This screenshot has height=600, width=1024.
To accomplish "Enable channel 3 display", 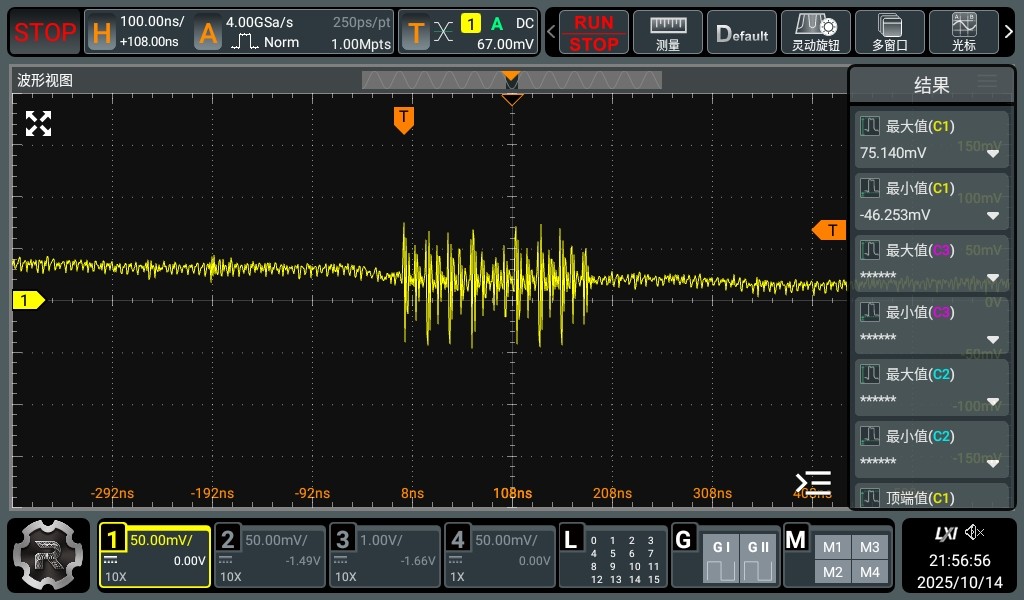I will [x=385, y=556].
